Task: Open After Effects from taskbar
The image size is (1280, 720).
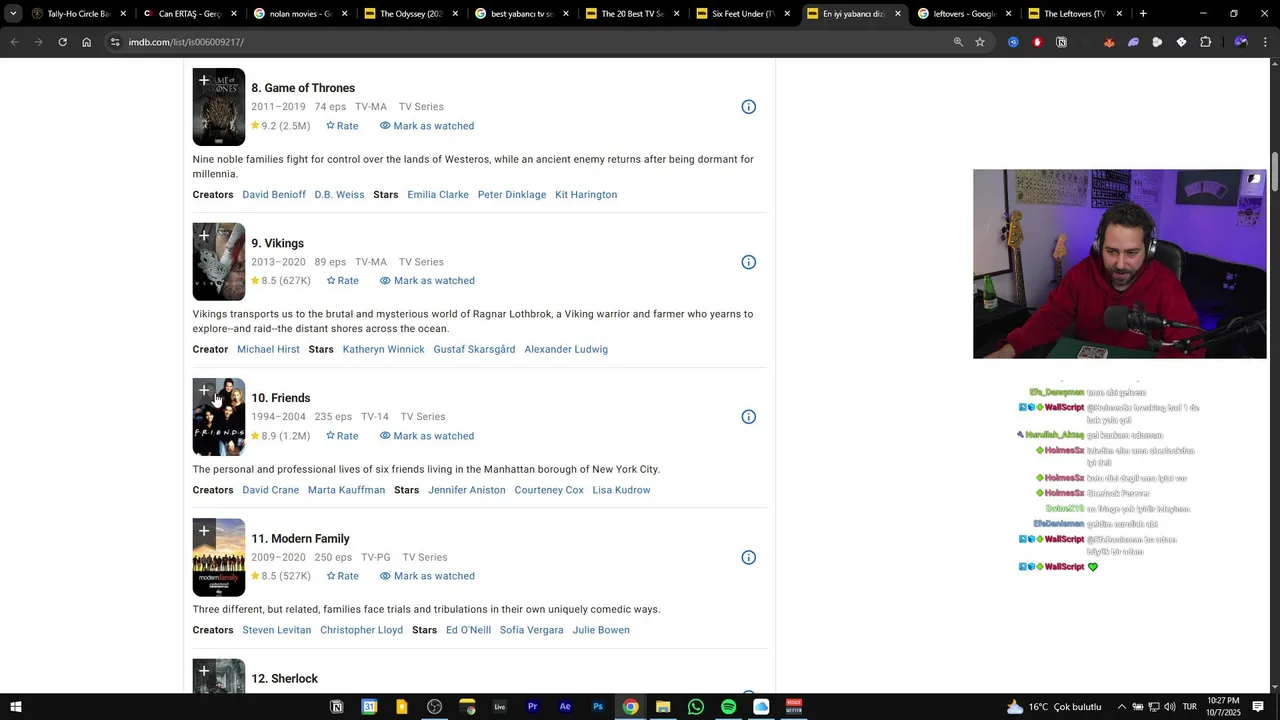Action: click(x=565, y=707)
